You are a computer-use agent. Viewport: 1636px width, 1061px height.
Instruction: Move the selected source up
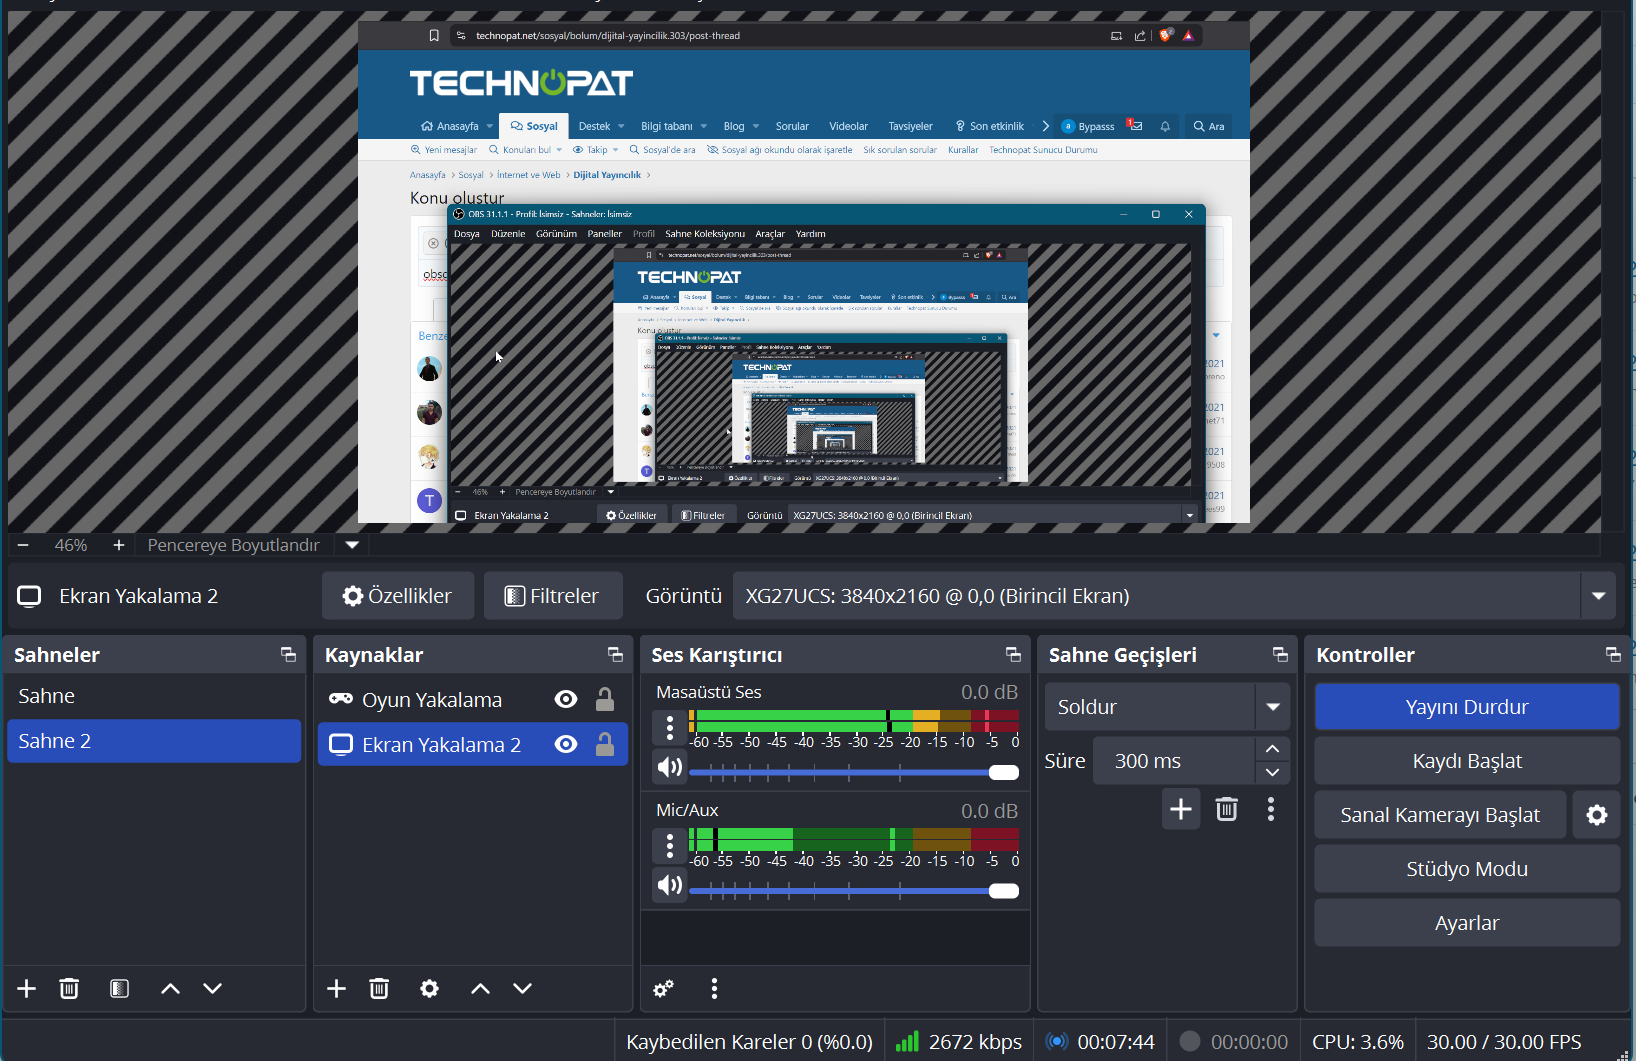coord(481,989)
